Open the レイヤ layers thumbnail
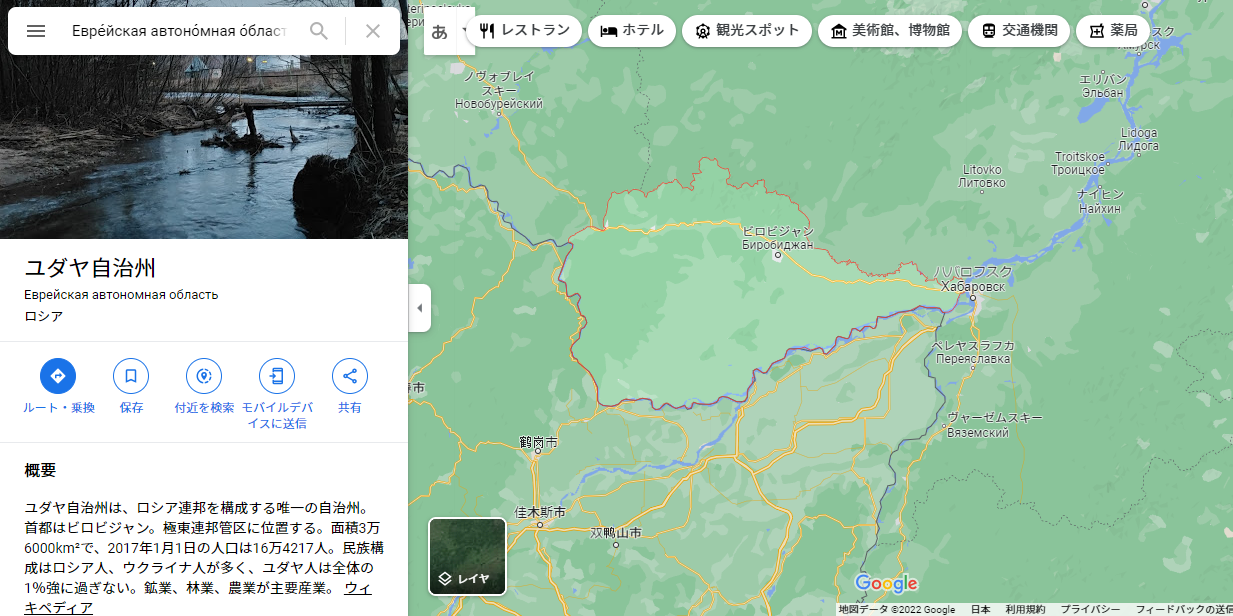 (x=468, y=556)
